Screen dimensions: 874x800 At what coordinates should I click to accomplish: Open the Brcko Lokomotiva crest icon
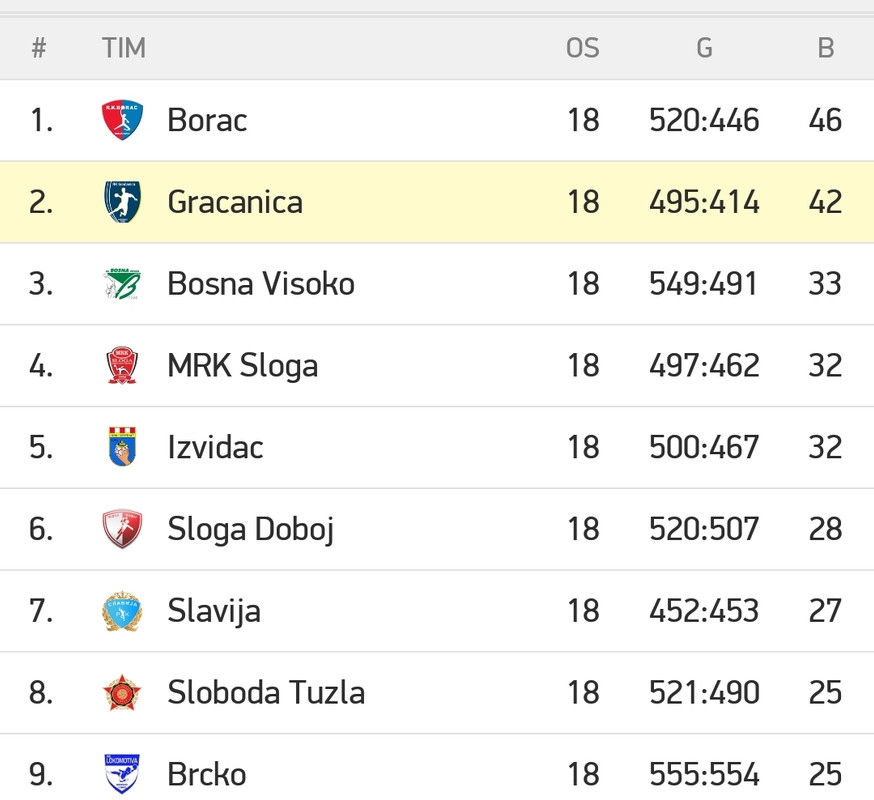(122, 774)
